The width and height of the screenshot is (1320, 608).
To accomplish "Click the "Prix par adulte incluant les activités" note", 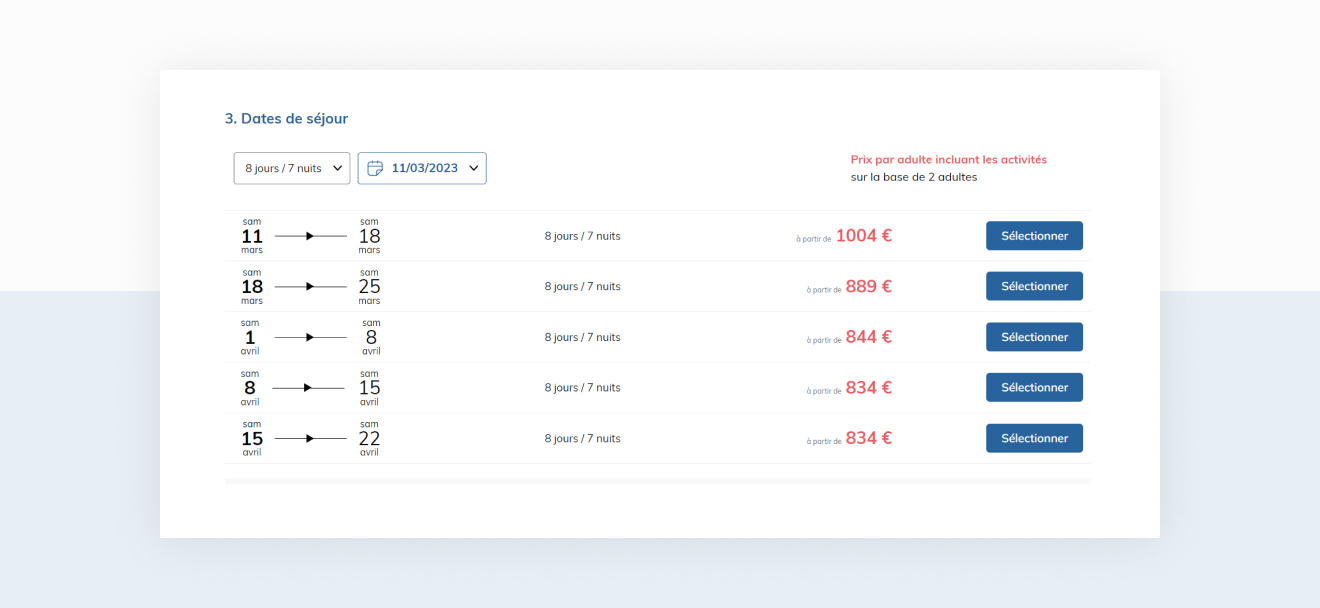I will [x=948, y=159].
